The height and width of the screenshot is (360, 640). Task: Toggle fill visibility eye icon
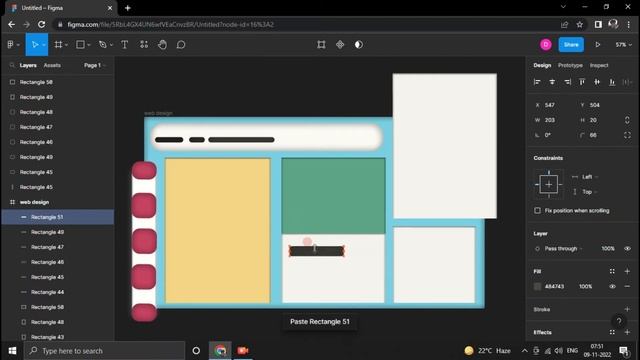612,287
